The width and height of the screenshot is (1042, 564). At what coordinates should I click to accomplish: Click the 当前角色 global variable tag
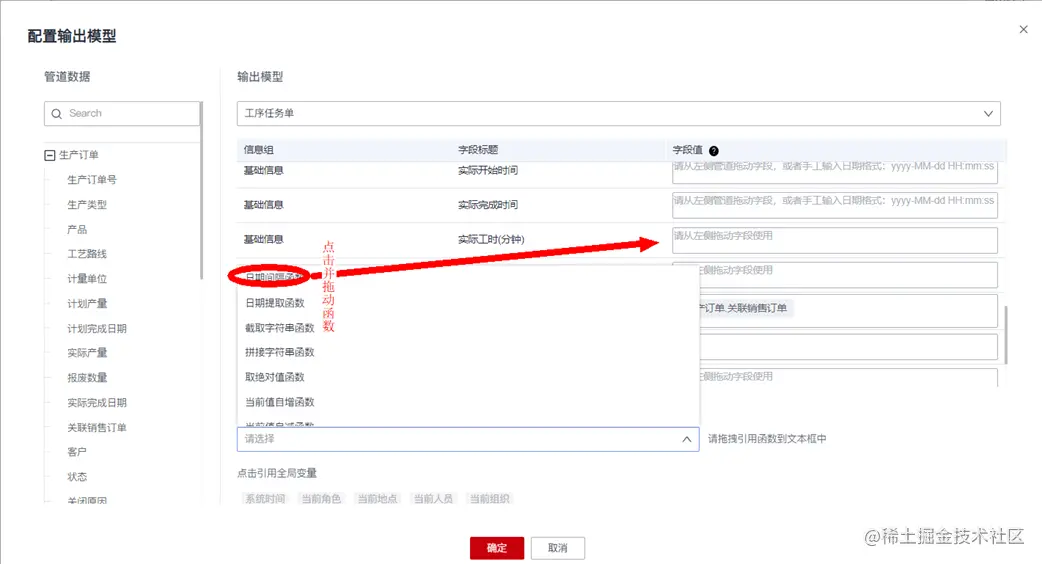(321, 499)
